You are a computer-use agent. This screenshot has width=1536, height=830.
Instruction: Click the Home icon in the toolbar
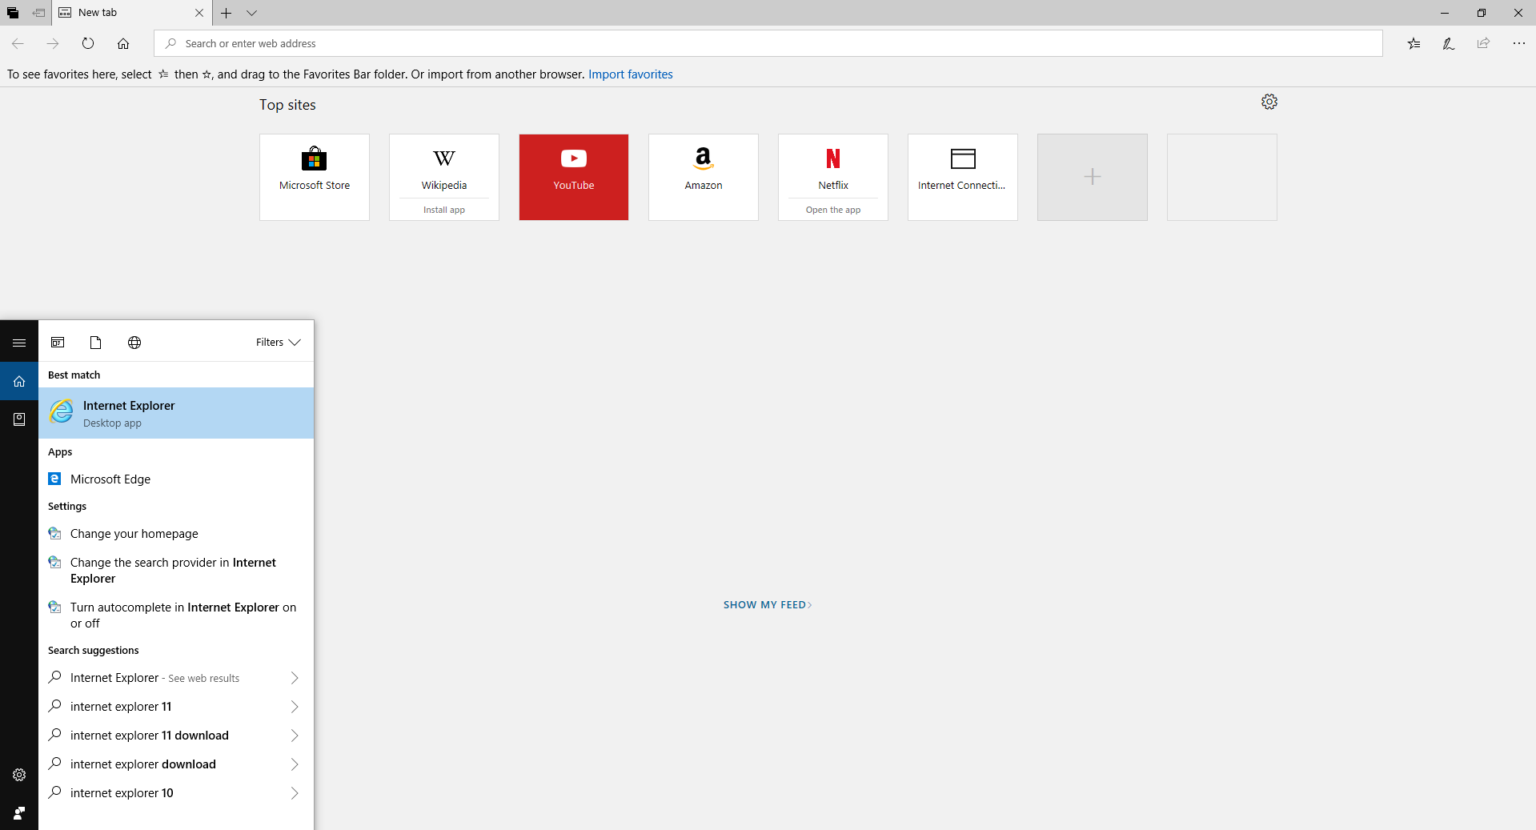point(123,43)
